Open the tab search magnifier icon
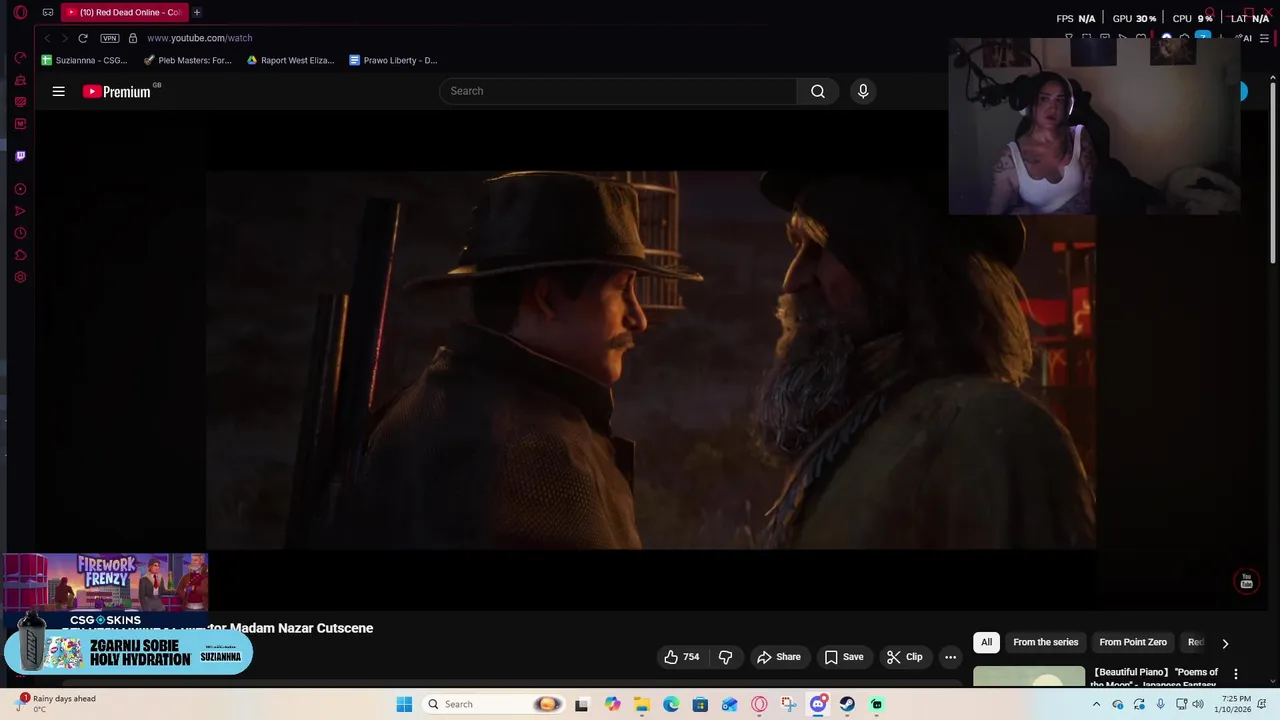 (1210, 13)
